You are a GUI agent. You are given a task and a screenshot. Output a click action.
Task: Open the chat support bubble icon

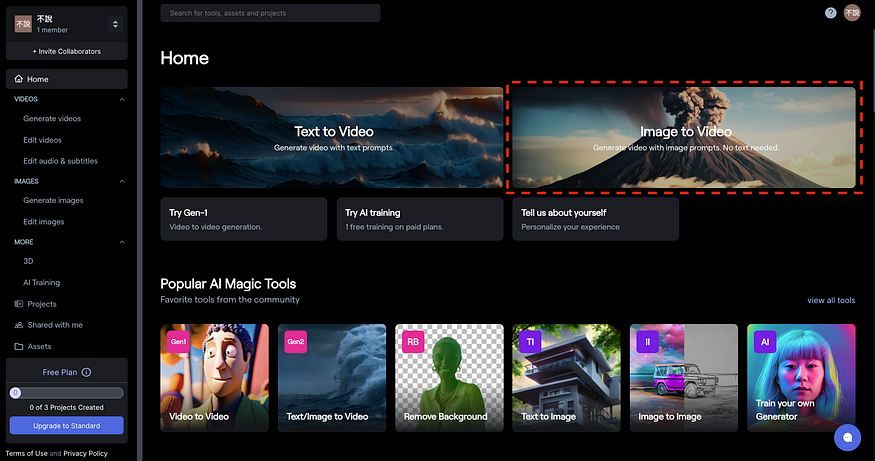pyautogui.click(x=847, y=437)
